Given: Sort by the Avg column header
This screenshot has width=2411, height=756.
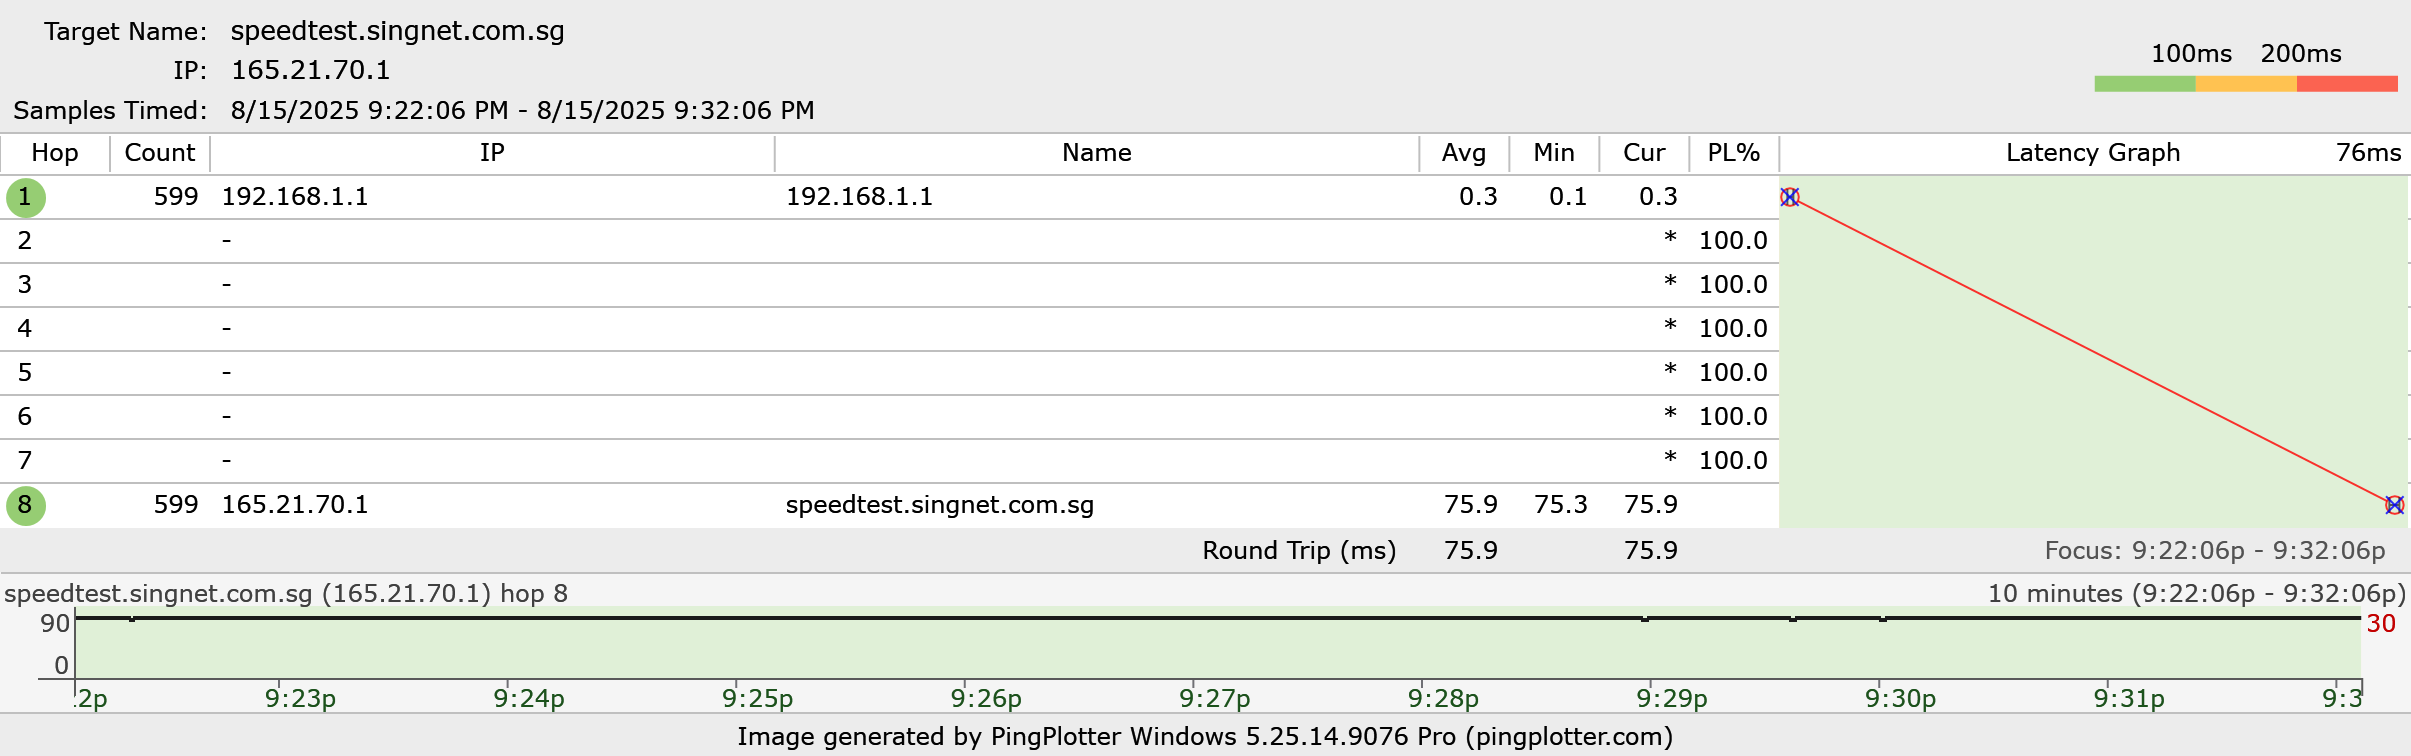Looking at the screenshot, I should click(x=1463, y=153).
